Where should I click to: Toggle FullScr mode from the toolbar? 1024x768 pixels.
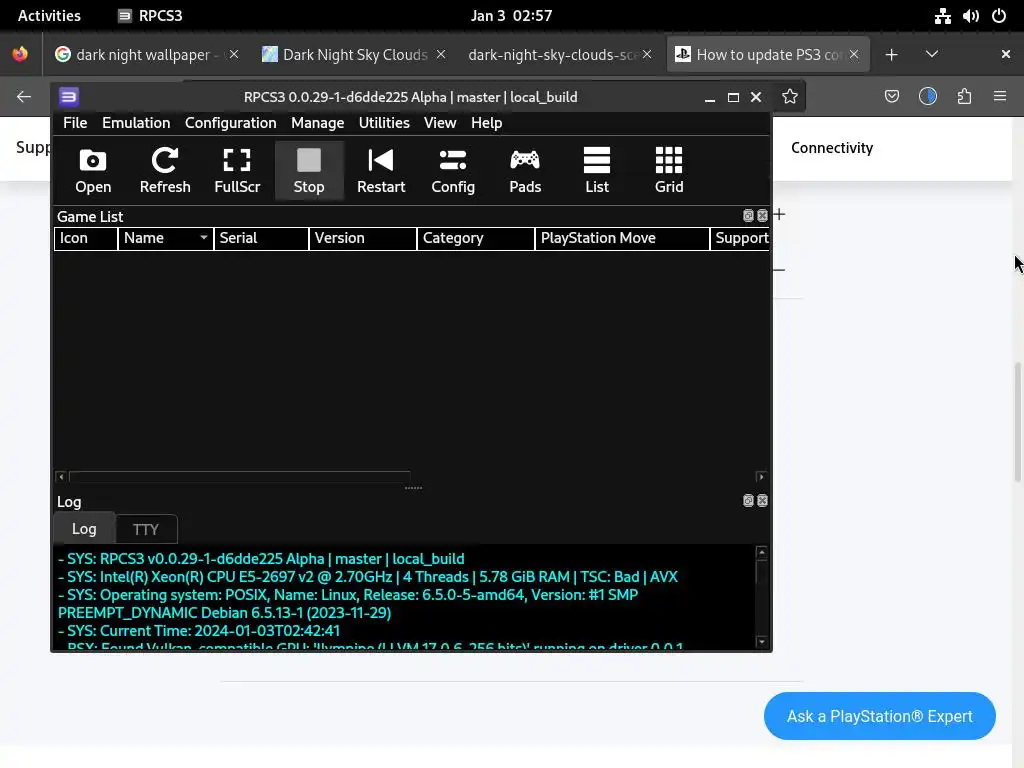(x=237, y=170)
